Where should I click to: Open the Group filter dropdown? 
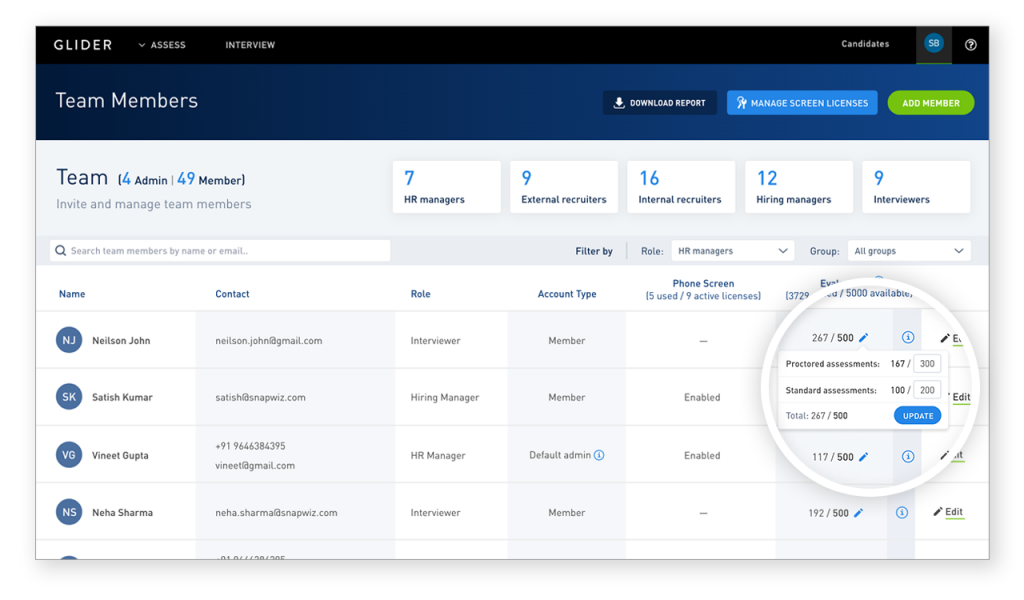tap(909, 251)
